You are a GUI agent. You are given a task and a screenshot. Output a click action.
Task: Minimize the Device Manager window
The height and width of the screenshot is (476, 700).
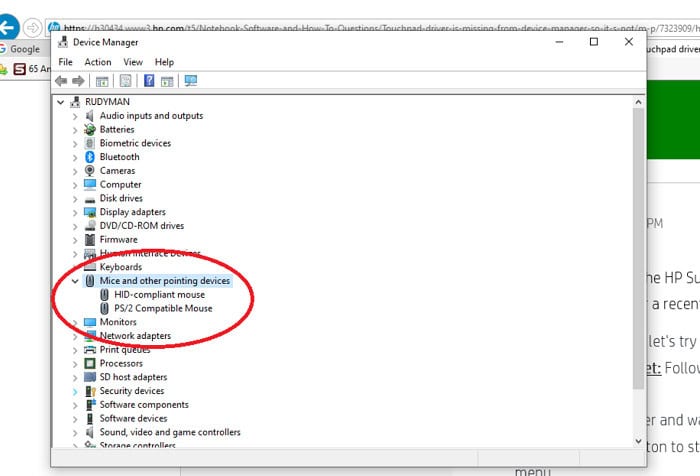(559, 42)
